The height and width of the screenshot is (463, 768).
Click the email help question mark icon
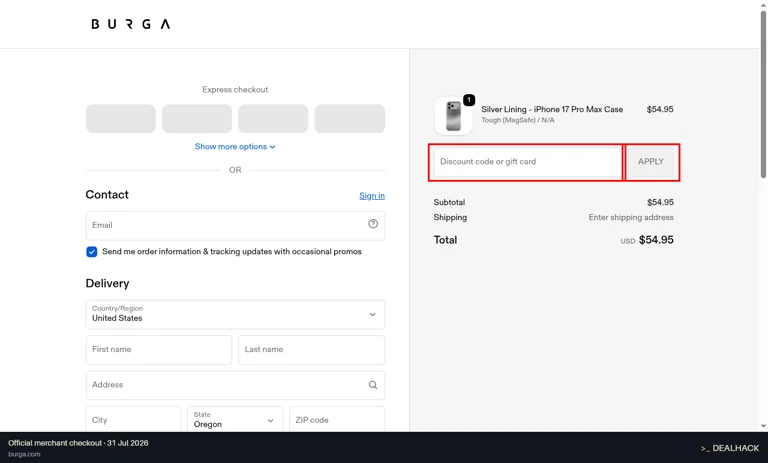(373, 224)
